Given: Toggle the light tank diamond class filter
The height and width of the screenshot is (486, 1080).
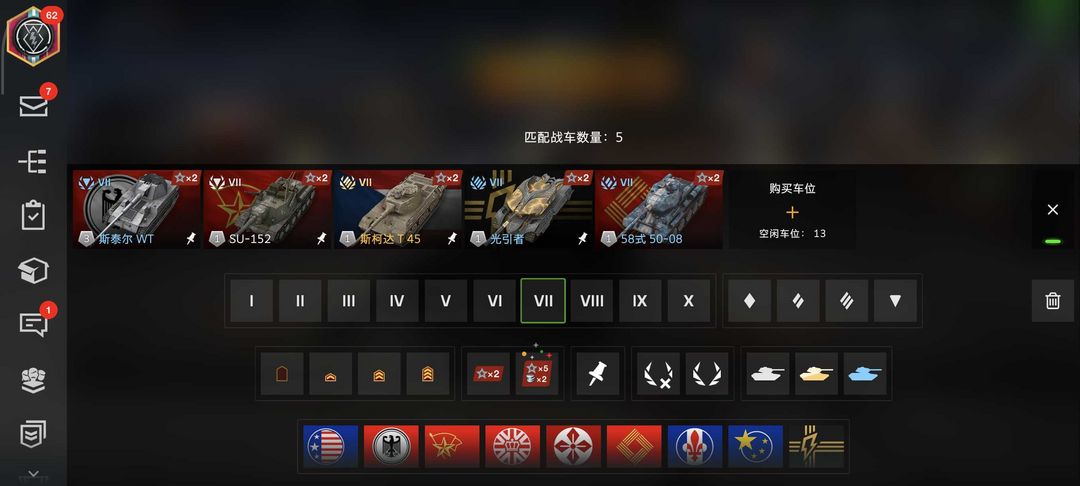Looking at the screenshot, I should 749,301.
